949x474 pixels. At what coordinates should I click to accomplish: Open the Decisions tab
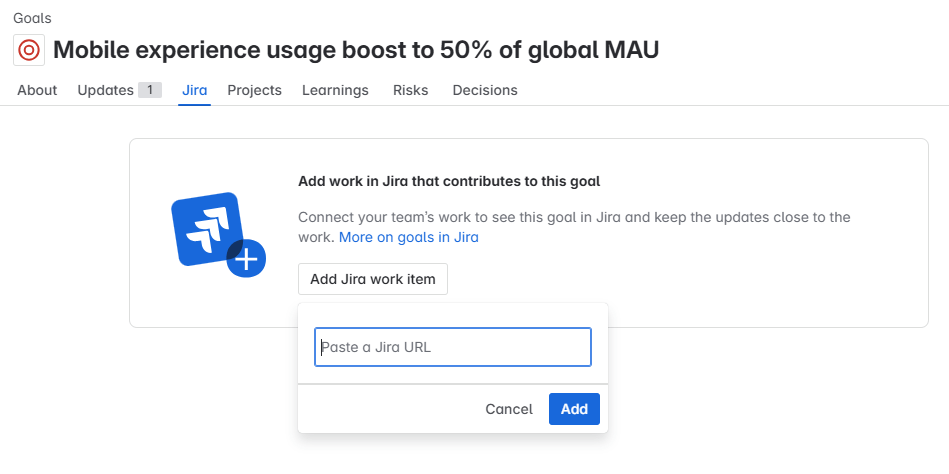(485, 90)
